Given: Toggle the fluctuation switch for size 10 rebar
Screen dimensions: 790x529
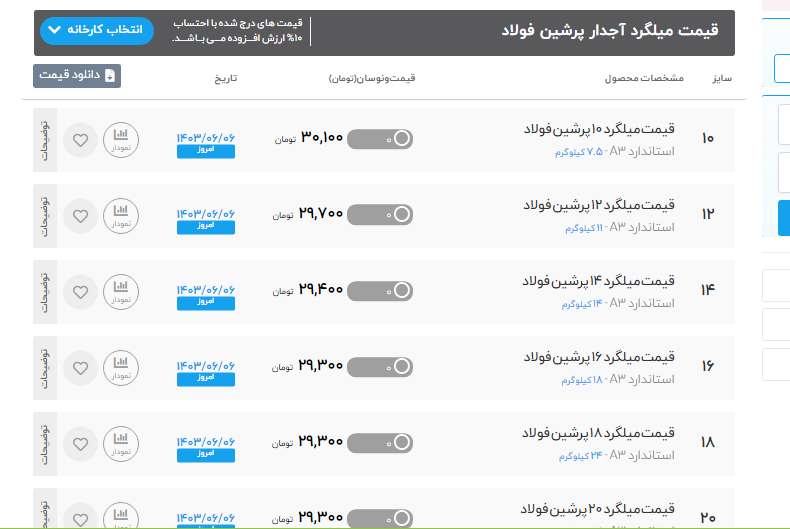Looking at the screenshot, I should (380, 139).
